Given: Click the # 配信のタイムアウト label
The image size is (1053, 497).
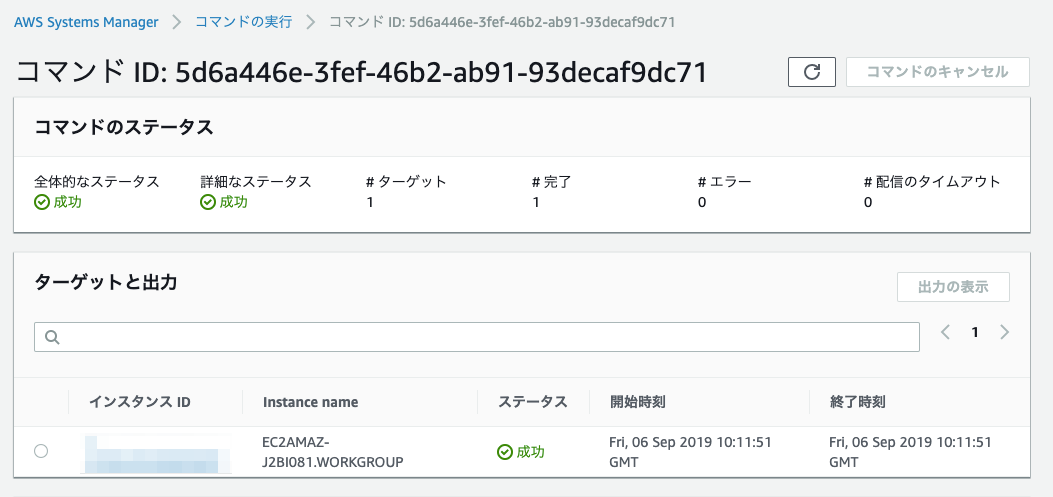Looking at the screenshot, I should pos(932,181).
